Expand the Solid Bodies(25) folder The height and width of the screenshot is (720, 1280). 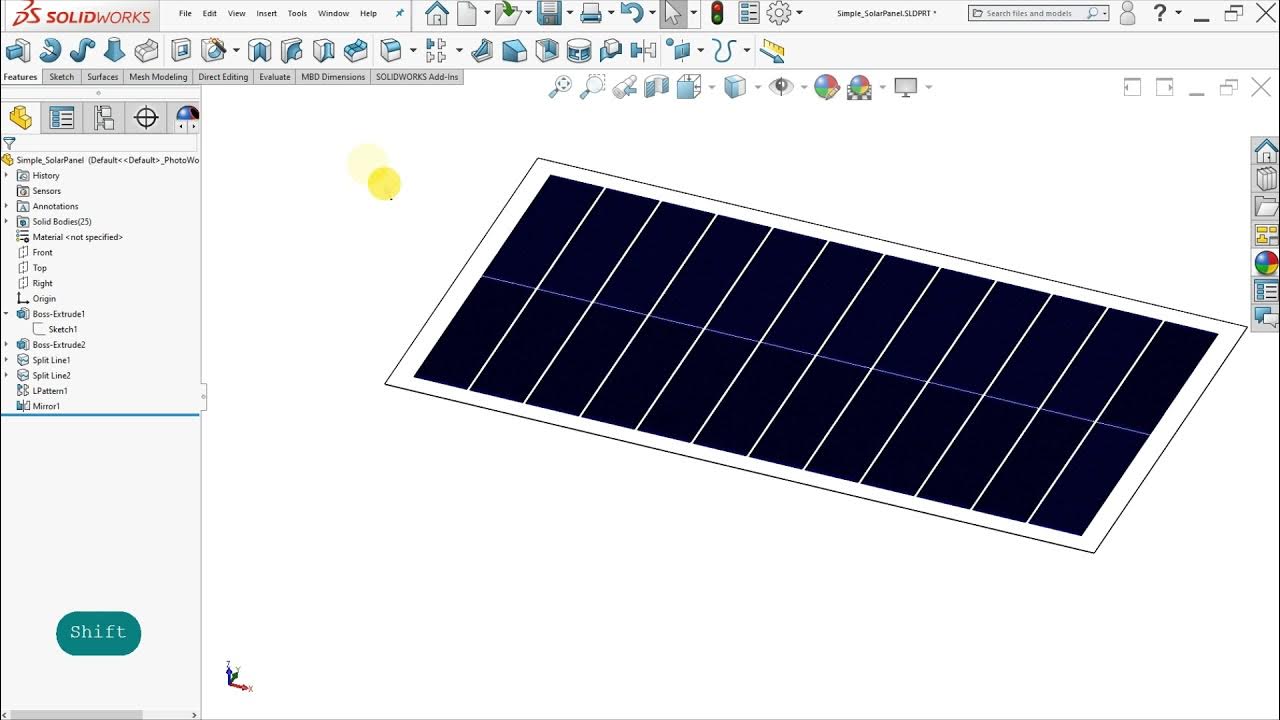tap(6, 221)
